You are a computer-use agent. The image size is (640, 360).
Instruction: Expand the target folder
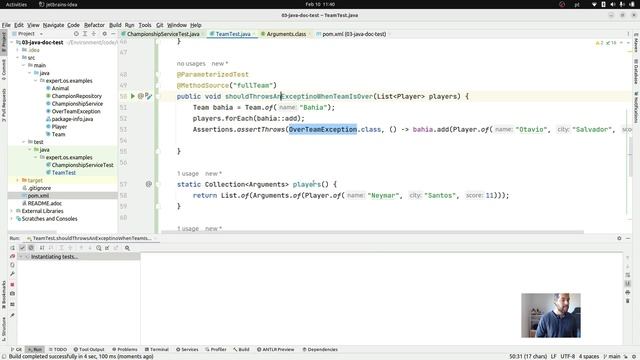[x=18, y=180]
